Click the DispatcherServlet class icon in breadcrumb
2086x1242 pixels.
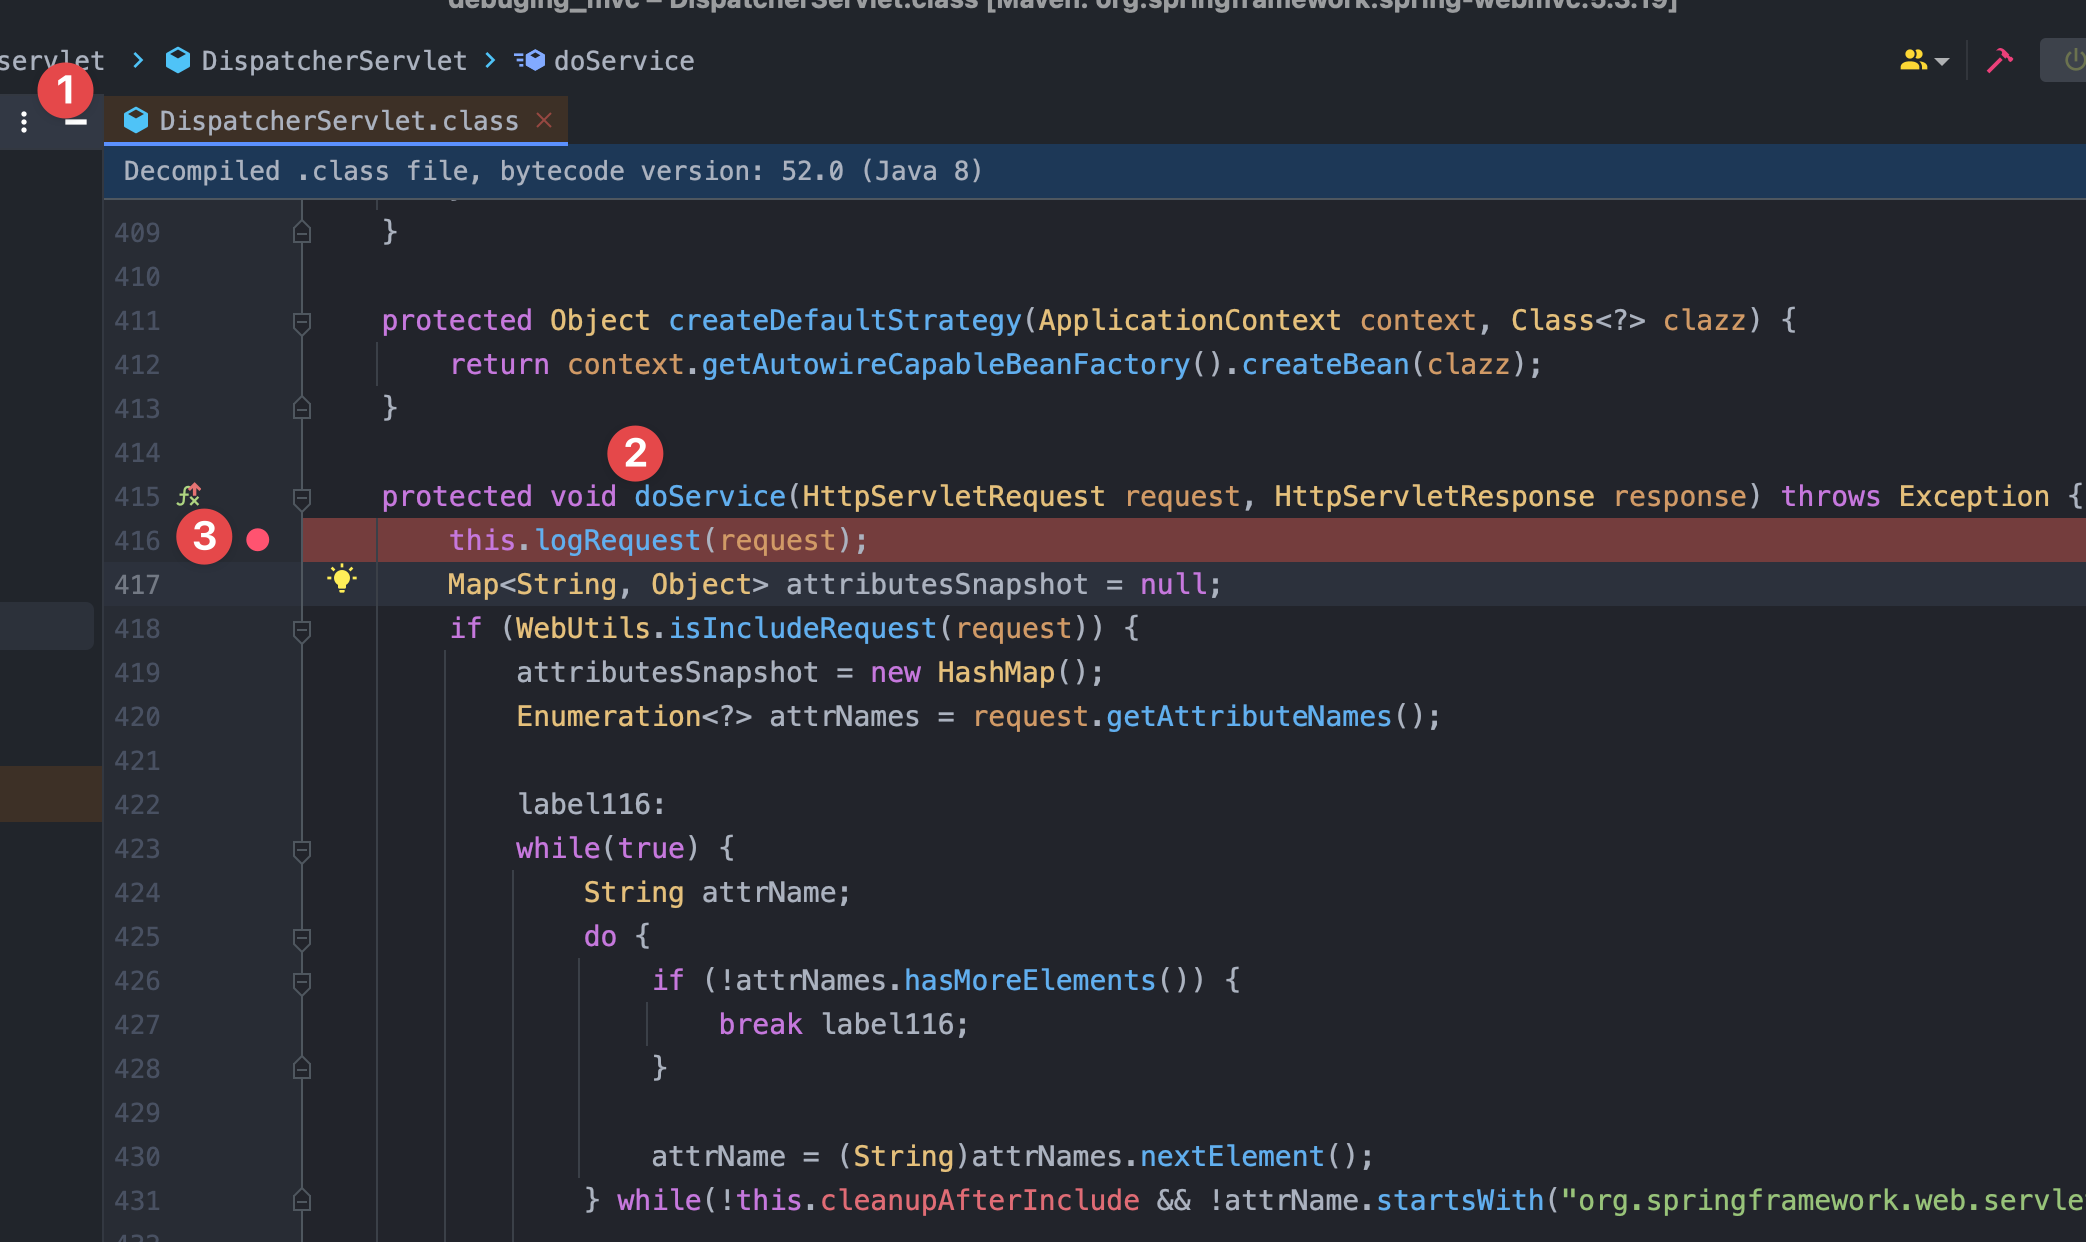click(178, 61)
